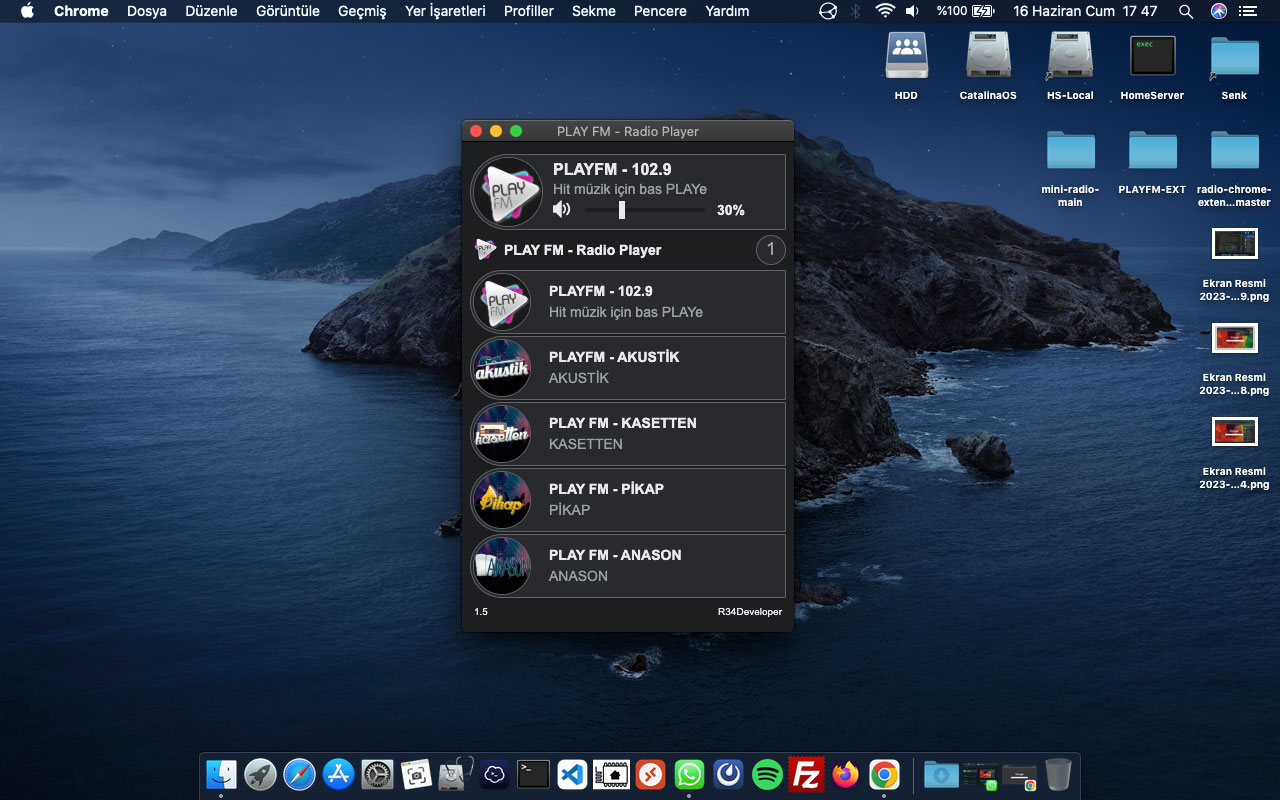This screenshot has width=1280, height=800.
Task: Open the Geçmiş menu
Action: pos(362,11)
